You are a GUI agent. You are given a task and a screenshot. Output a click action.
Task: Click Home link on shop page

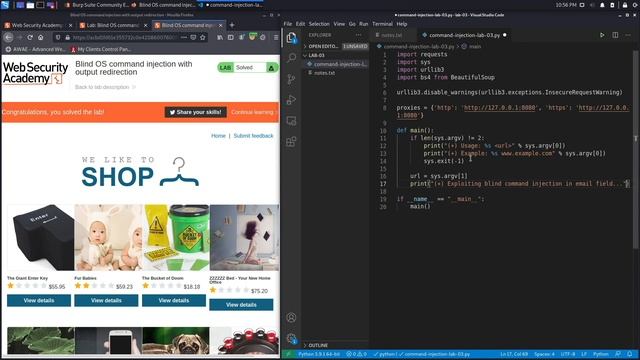pyautogui.click(x=218, y=136)
